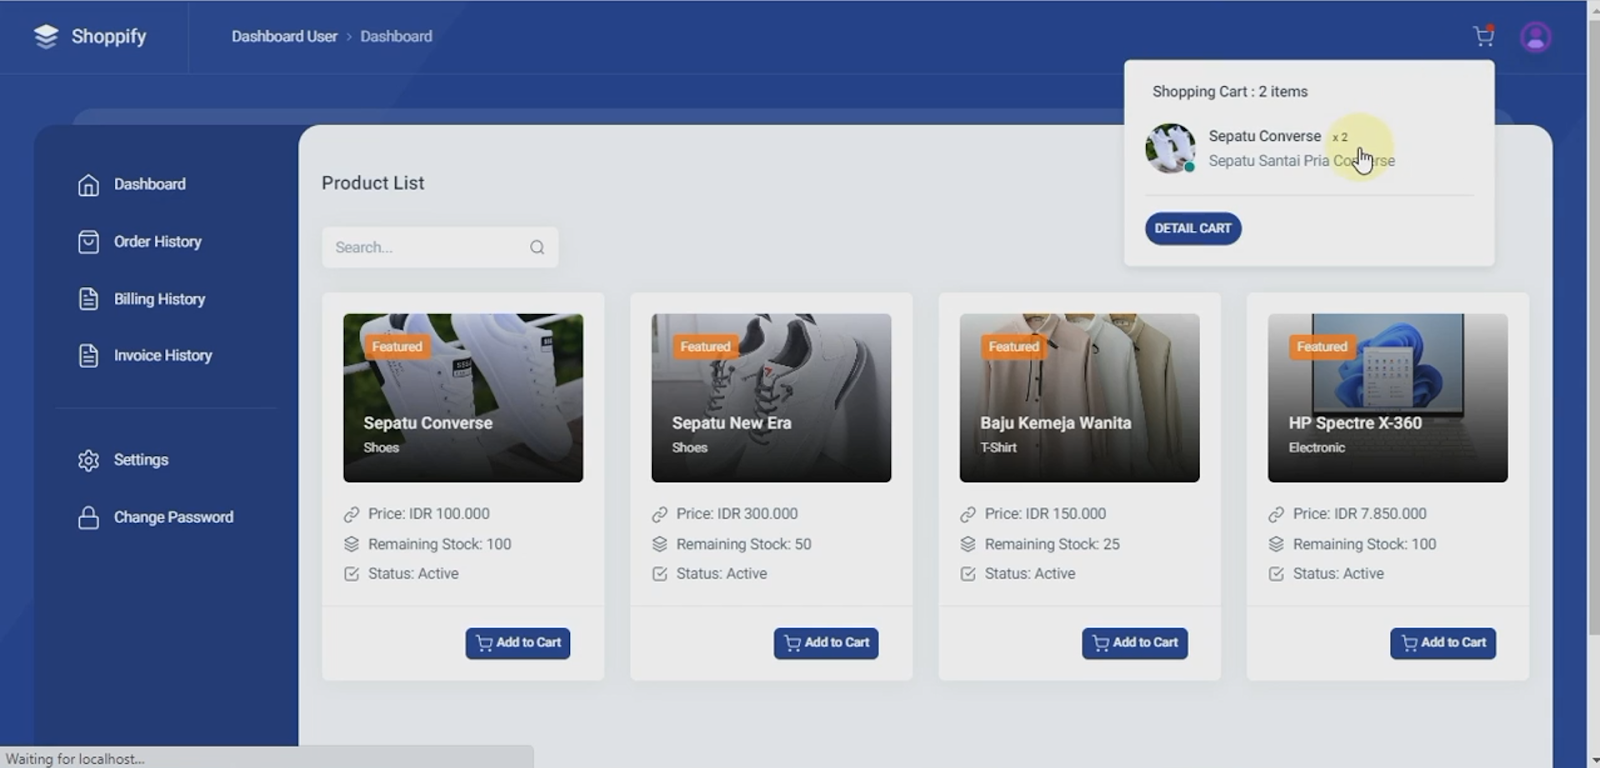
Task: Click the "Product List" heading
Action: coord(373,183)
